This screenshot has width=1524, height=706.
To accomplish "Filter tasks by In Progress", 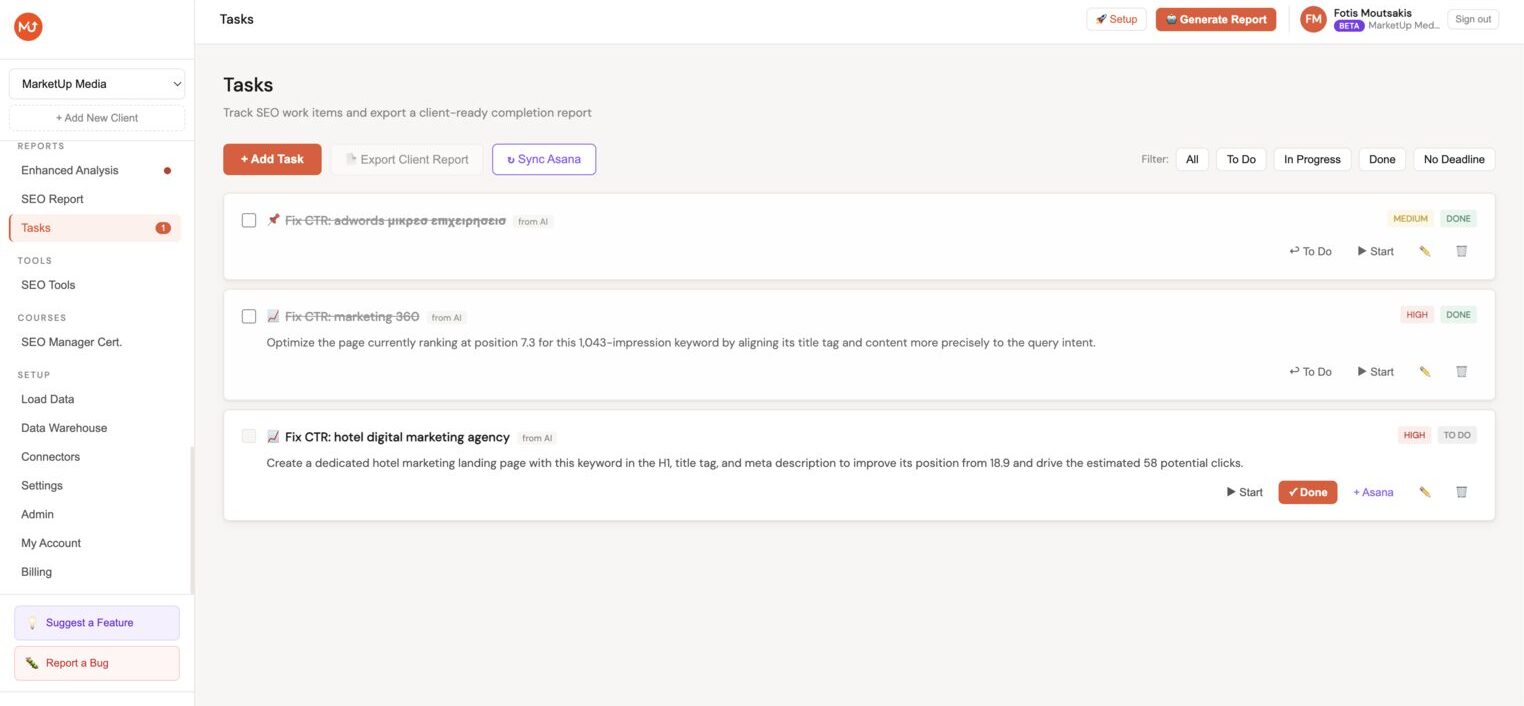I will click(1312, 159).
